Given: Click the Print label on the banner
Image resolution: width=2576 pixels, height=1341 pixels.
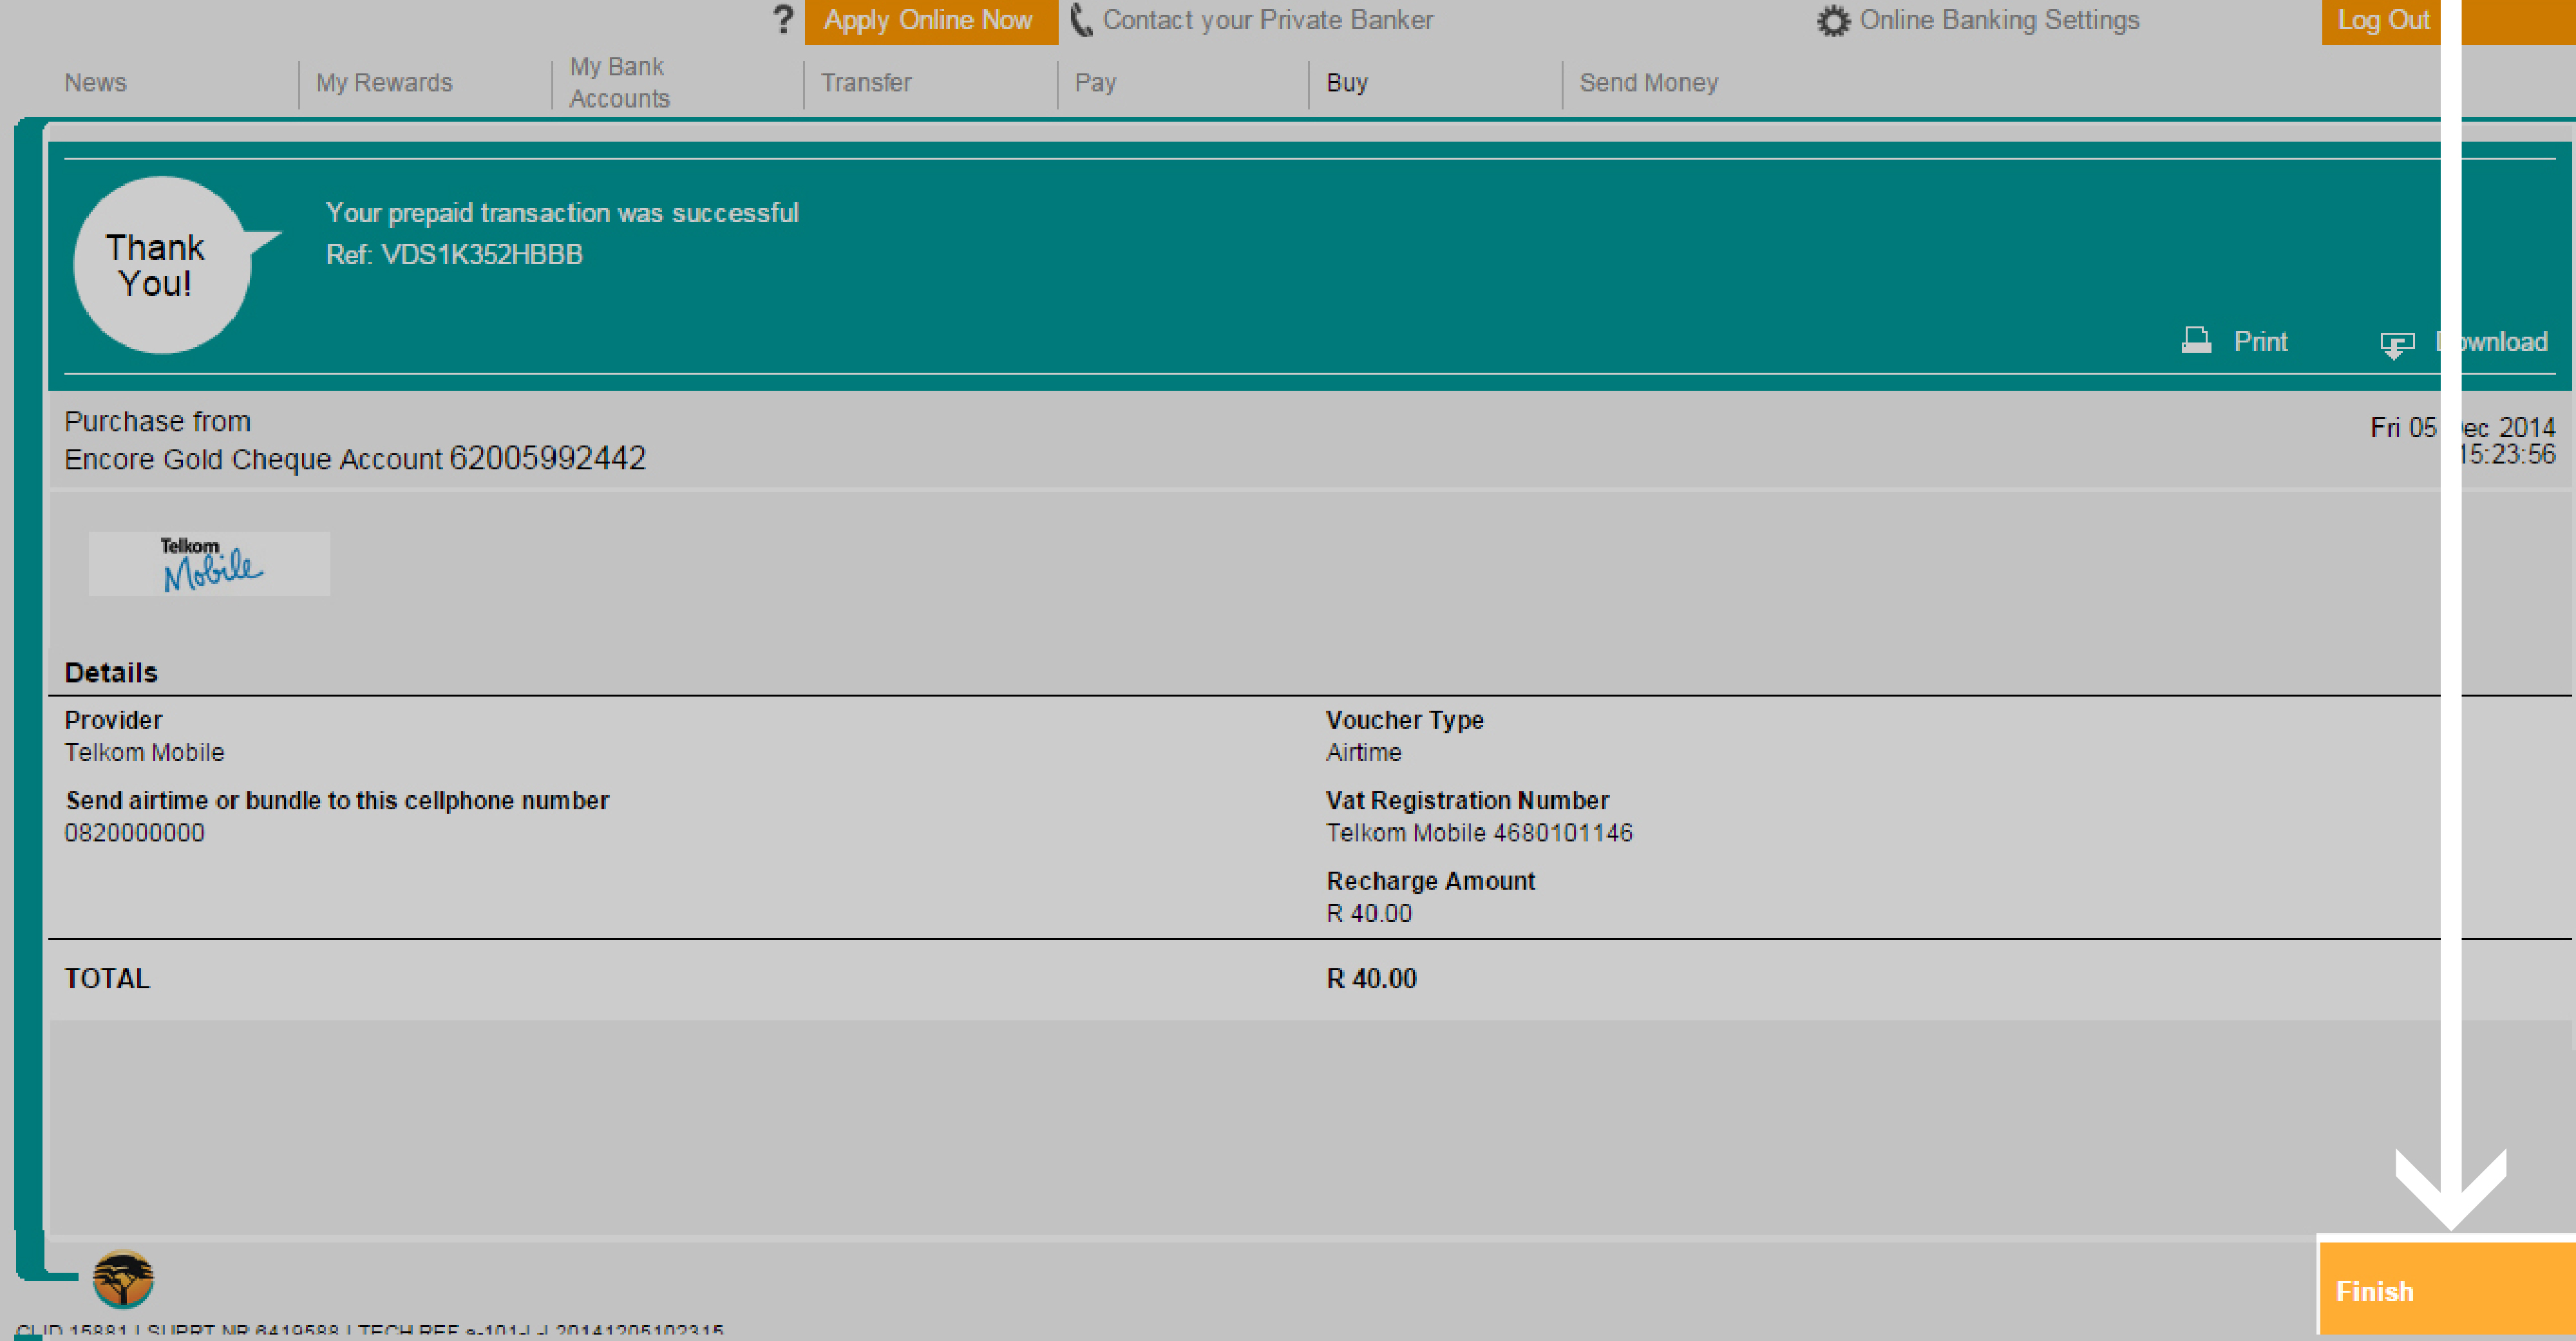Looking at the screenshot, I should (x=2261, y=341).
